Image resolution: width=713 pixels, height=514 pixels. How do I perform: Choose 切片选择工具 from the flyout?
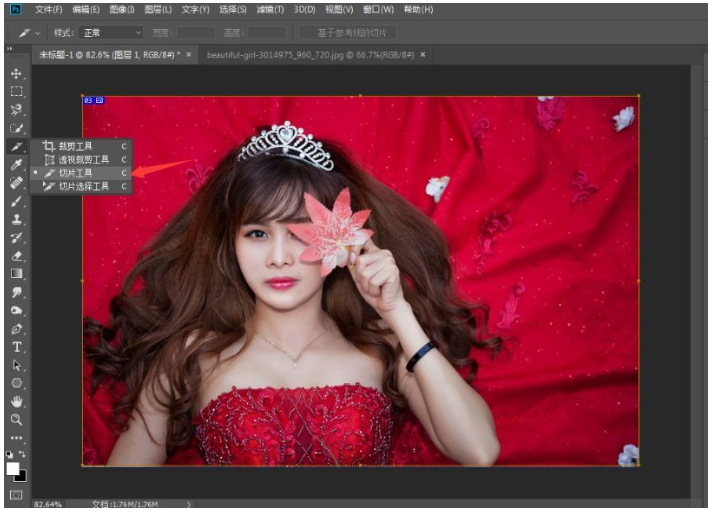click(84, 186)
